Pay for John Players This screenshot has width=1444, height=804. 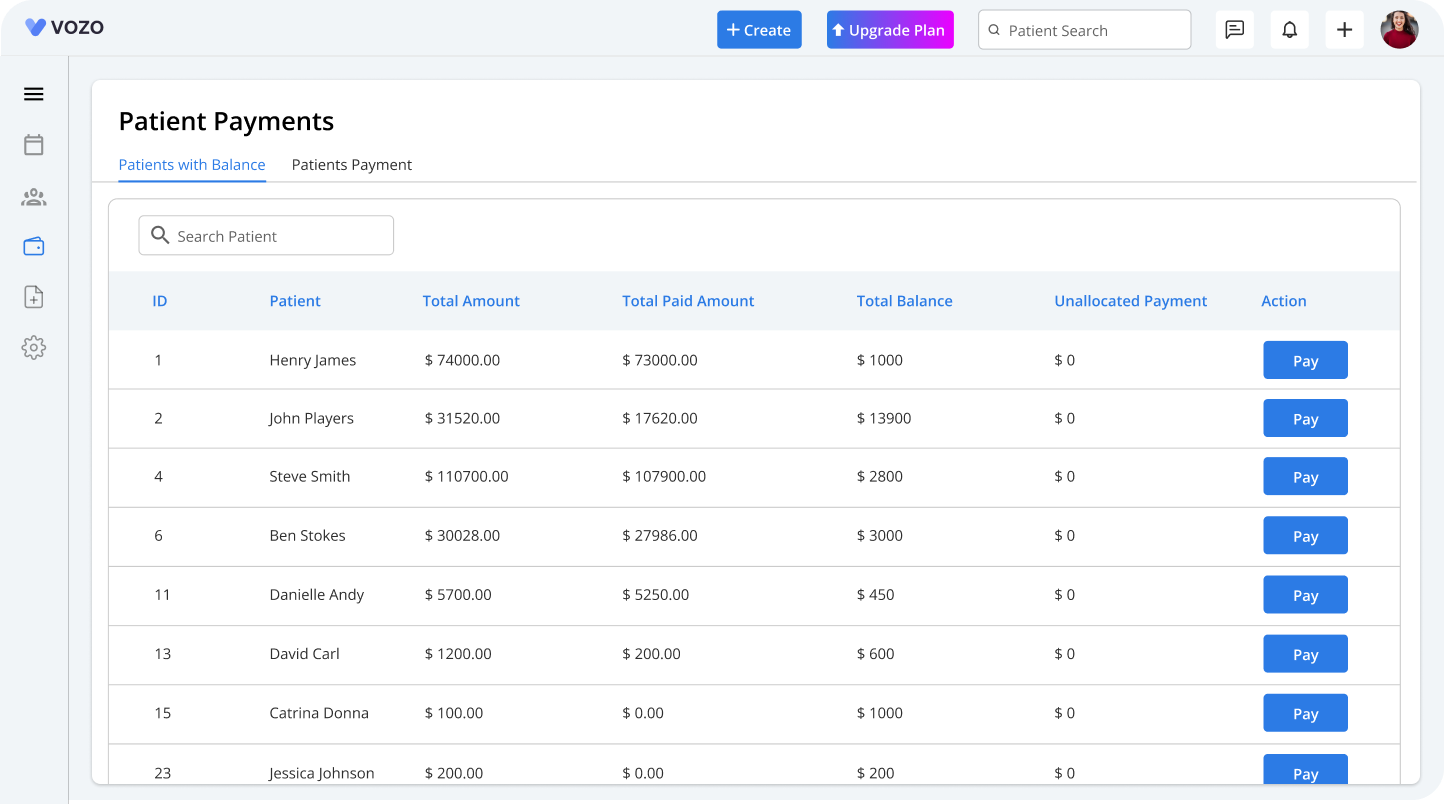click(1305, 419)
